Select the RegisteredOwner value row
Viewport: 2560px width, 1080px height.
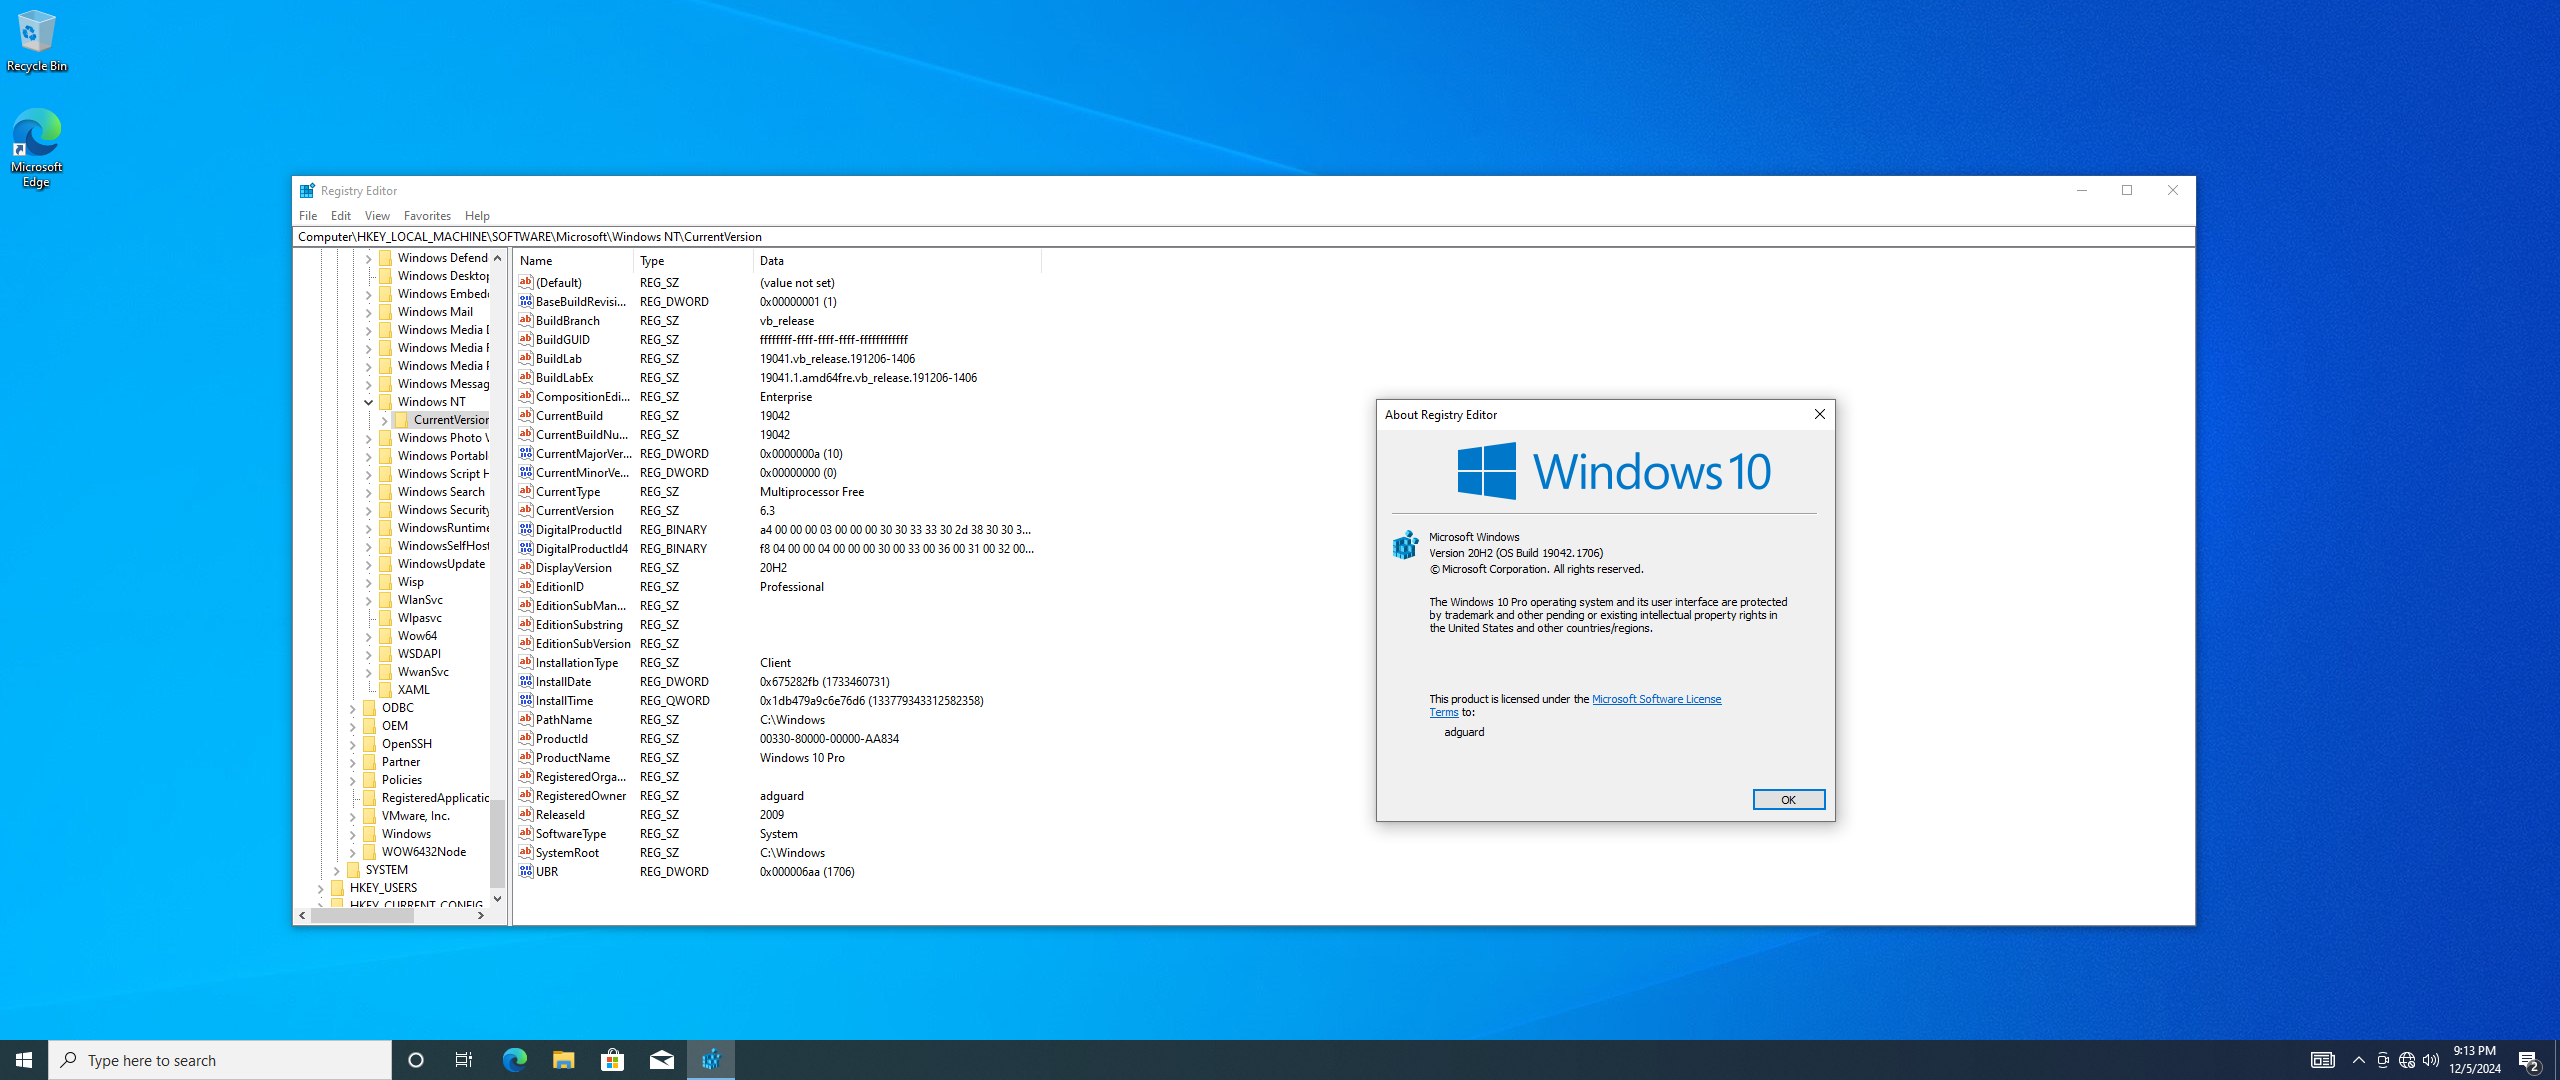[x=776, y=795]
